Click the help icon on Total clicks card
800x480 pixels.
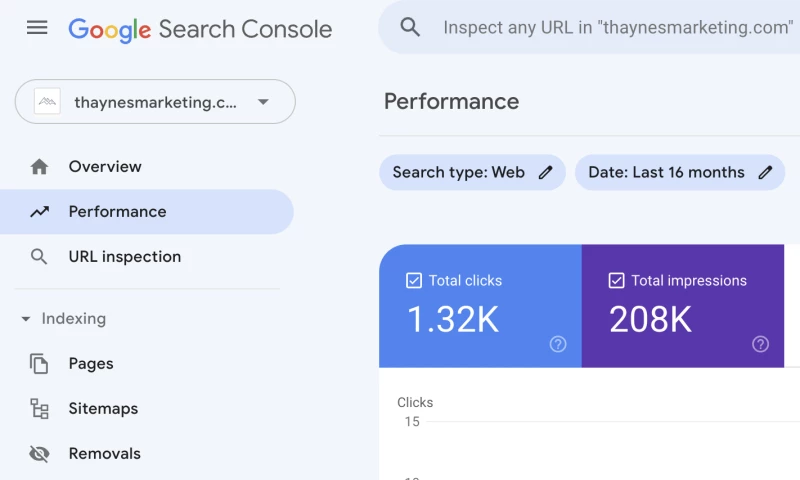558,344
